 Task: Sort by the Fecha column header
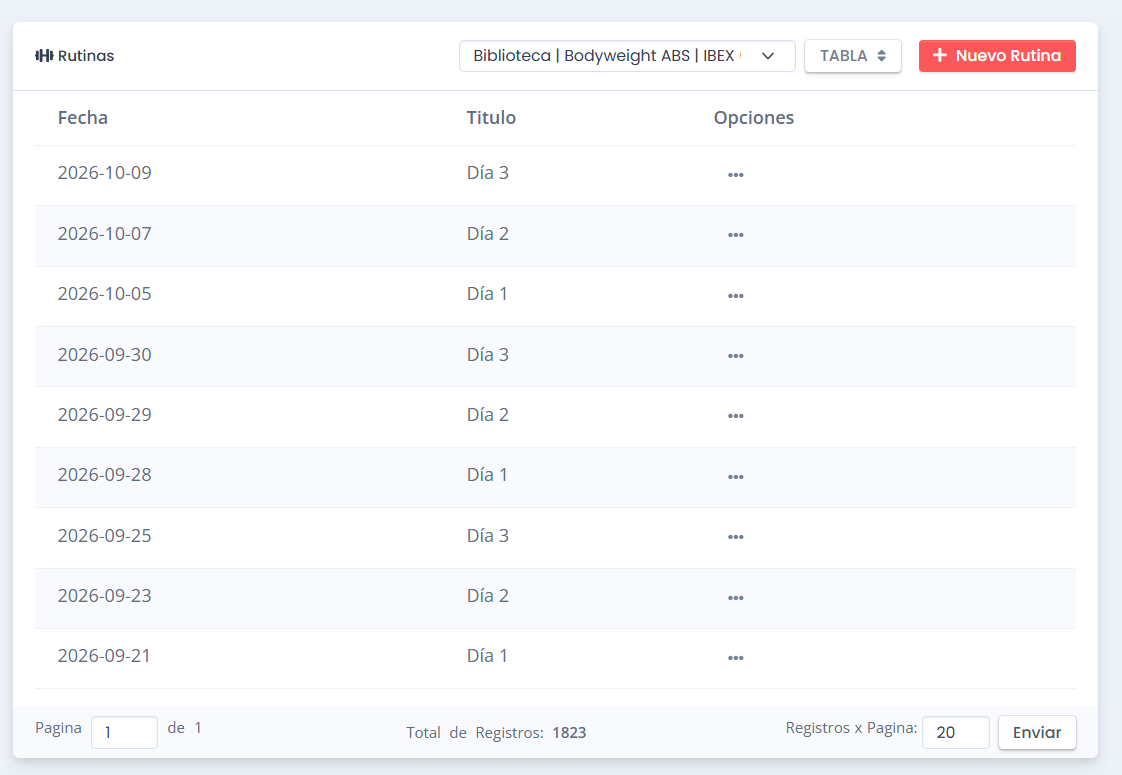pos(83,117)
